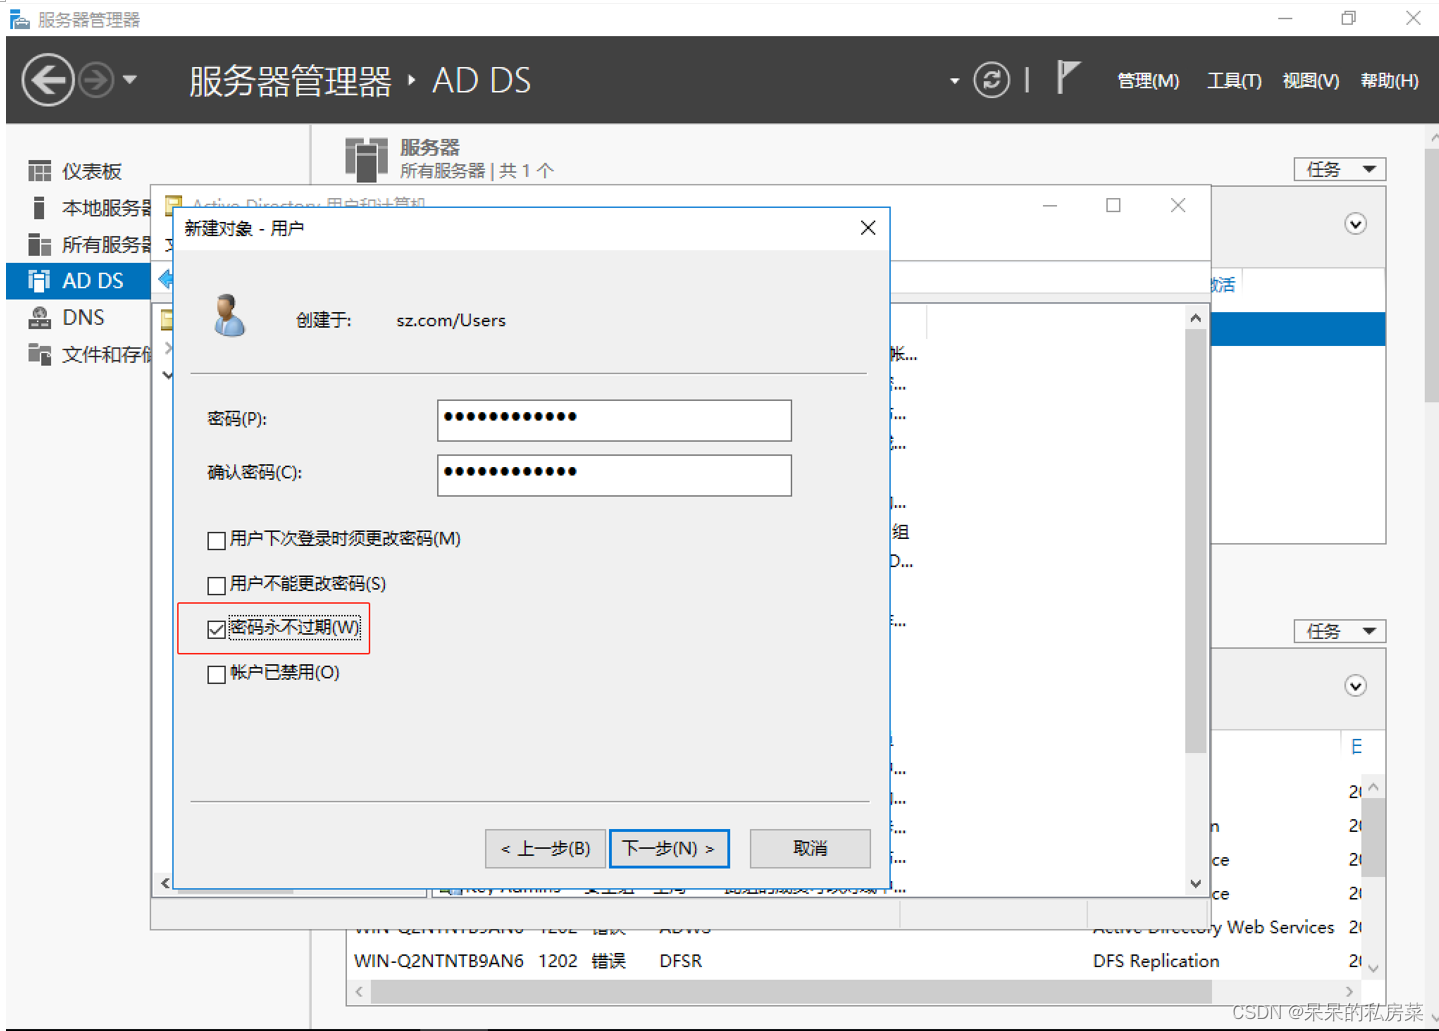Screen dimensions: 1439x1031
Task: Click the AD DS sidebar icon
Action: click(x=39, y=281)
